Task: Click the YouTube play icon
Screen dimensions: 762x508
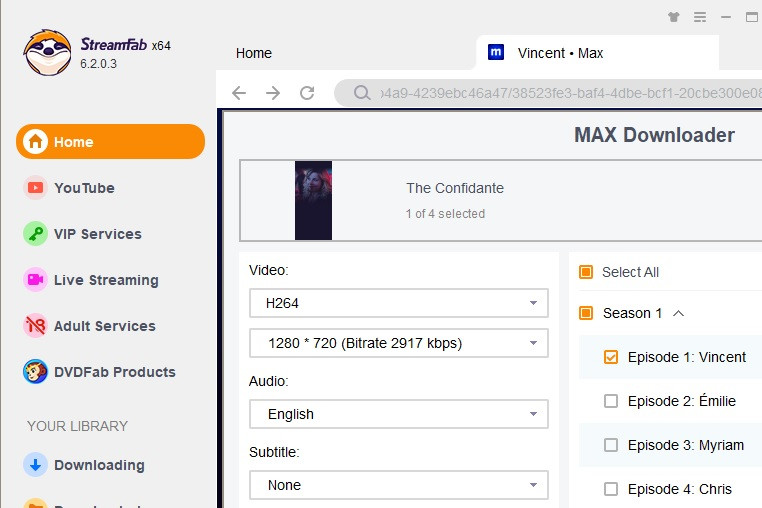Action: (35, 188)
